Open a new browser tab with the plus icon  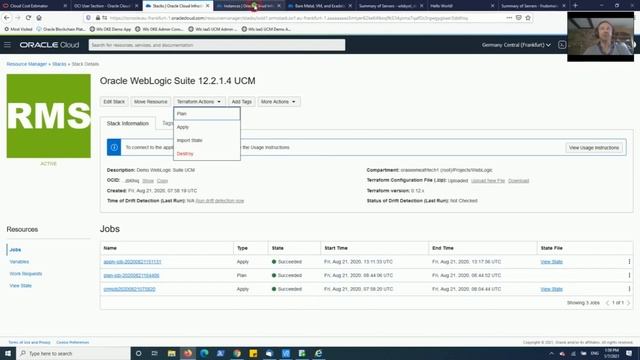tap(576, 6)
